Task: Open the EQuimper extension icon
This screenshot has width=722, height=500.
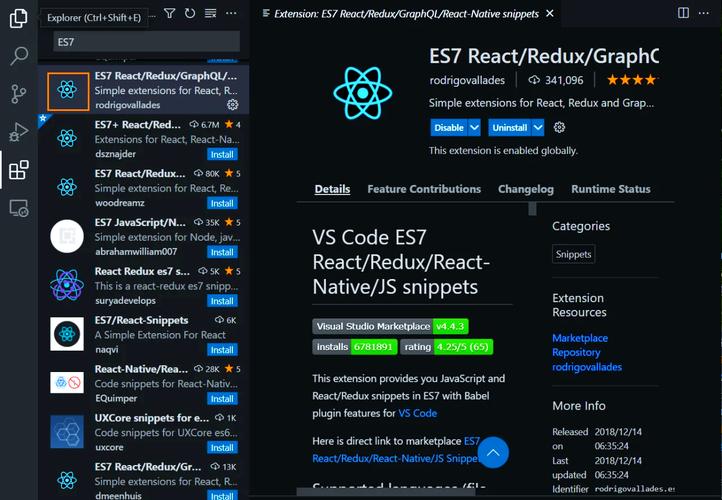Action: [67, 383]
